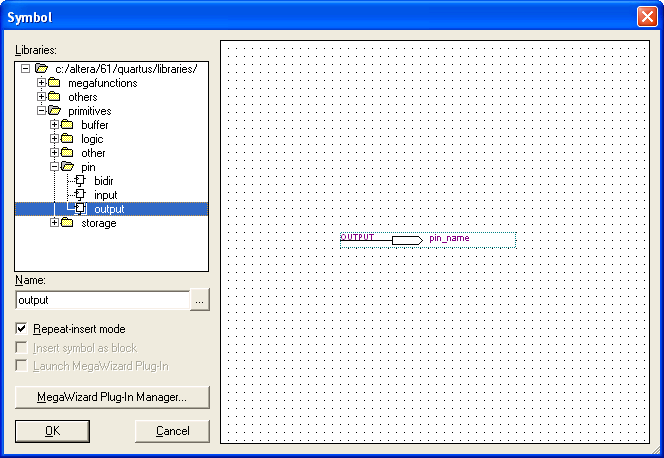Open MegaWizard Plug-In Manager
This screenshot has height=458, width=664.
[x=112, y=397]
